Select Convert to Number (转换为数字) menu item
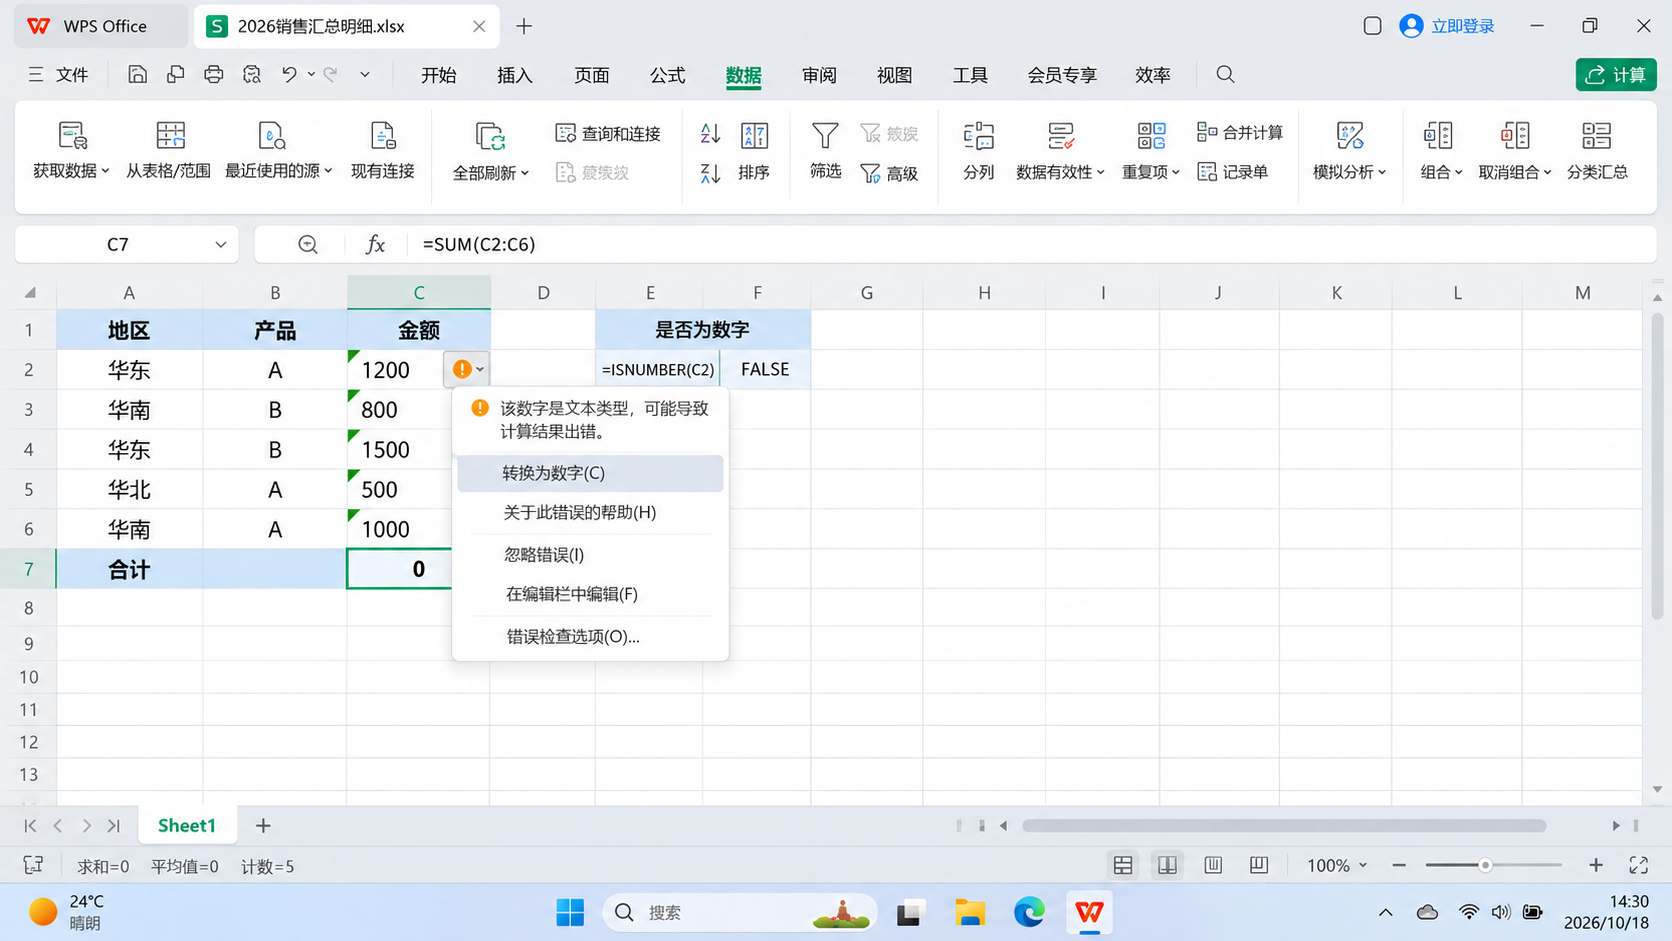Image resolution: width=1672 pixels, height=941 pixels. click(x=590, y=473)
